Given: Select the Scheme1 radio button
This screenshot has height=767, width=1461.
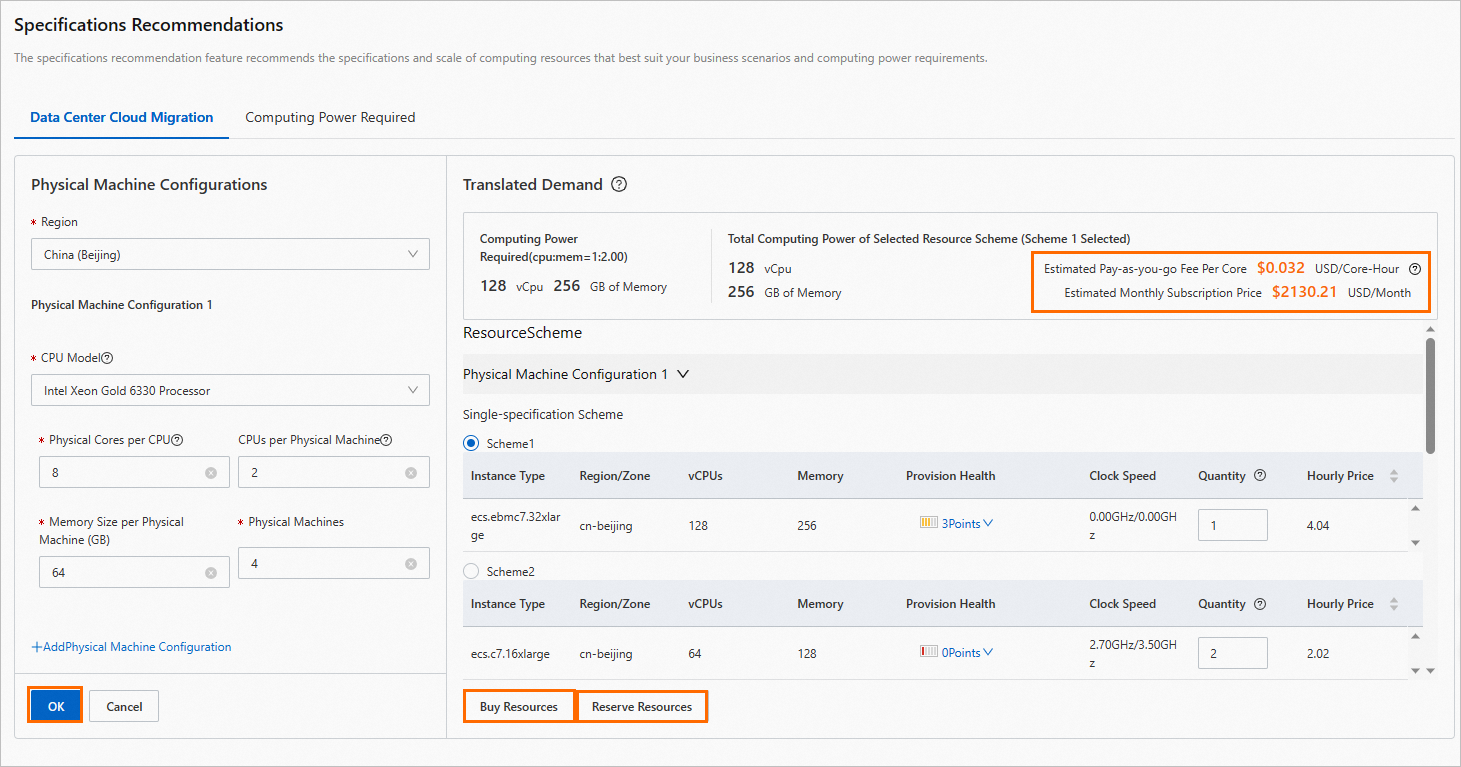Looking at the screenshot, I should [472, 443].
